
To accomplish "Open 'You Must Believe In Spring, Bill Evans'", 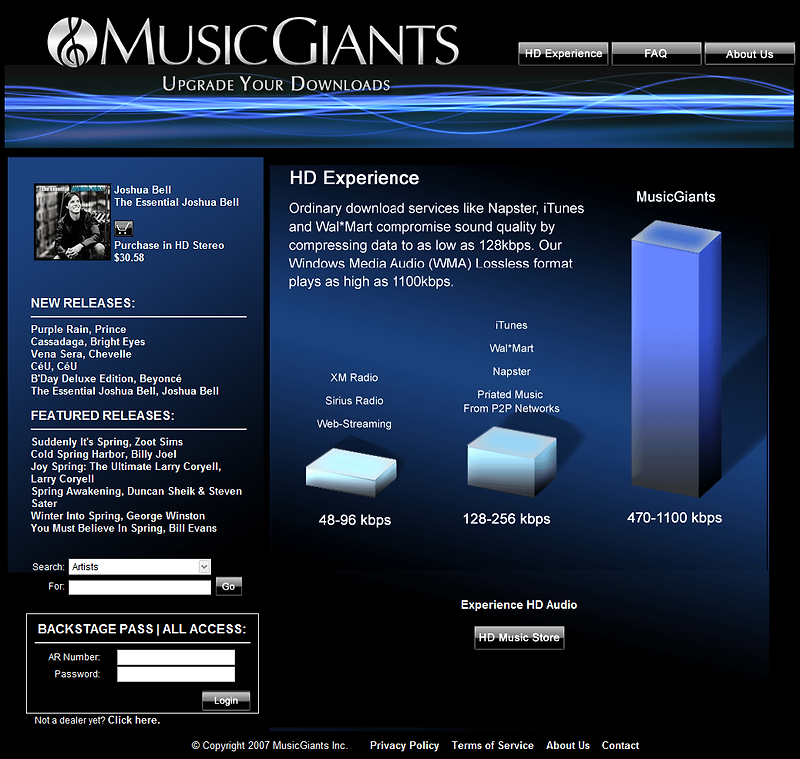I will [124, 528].
